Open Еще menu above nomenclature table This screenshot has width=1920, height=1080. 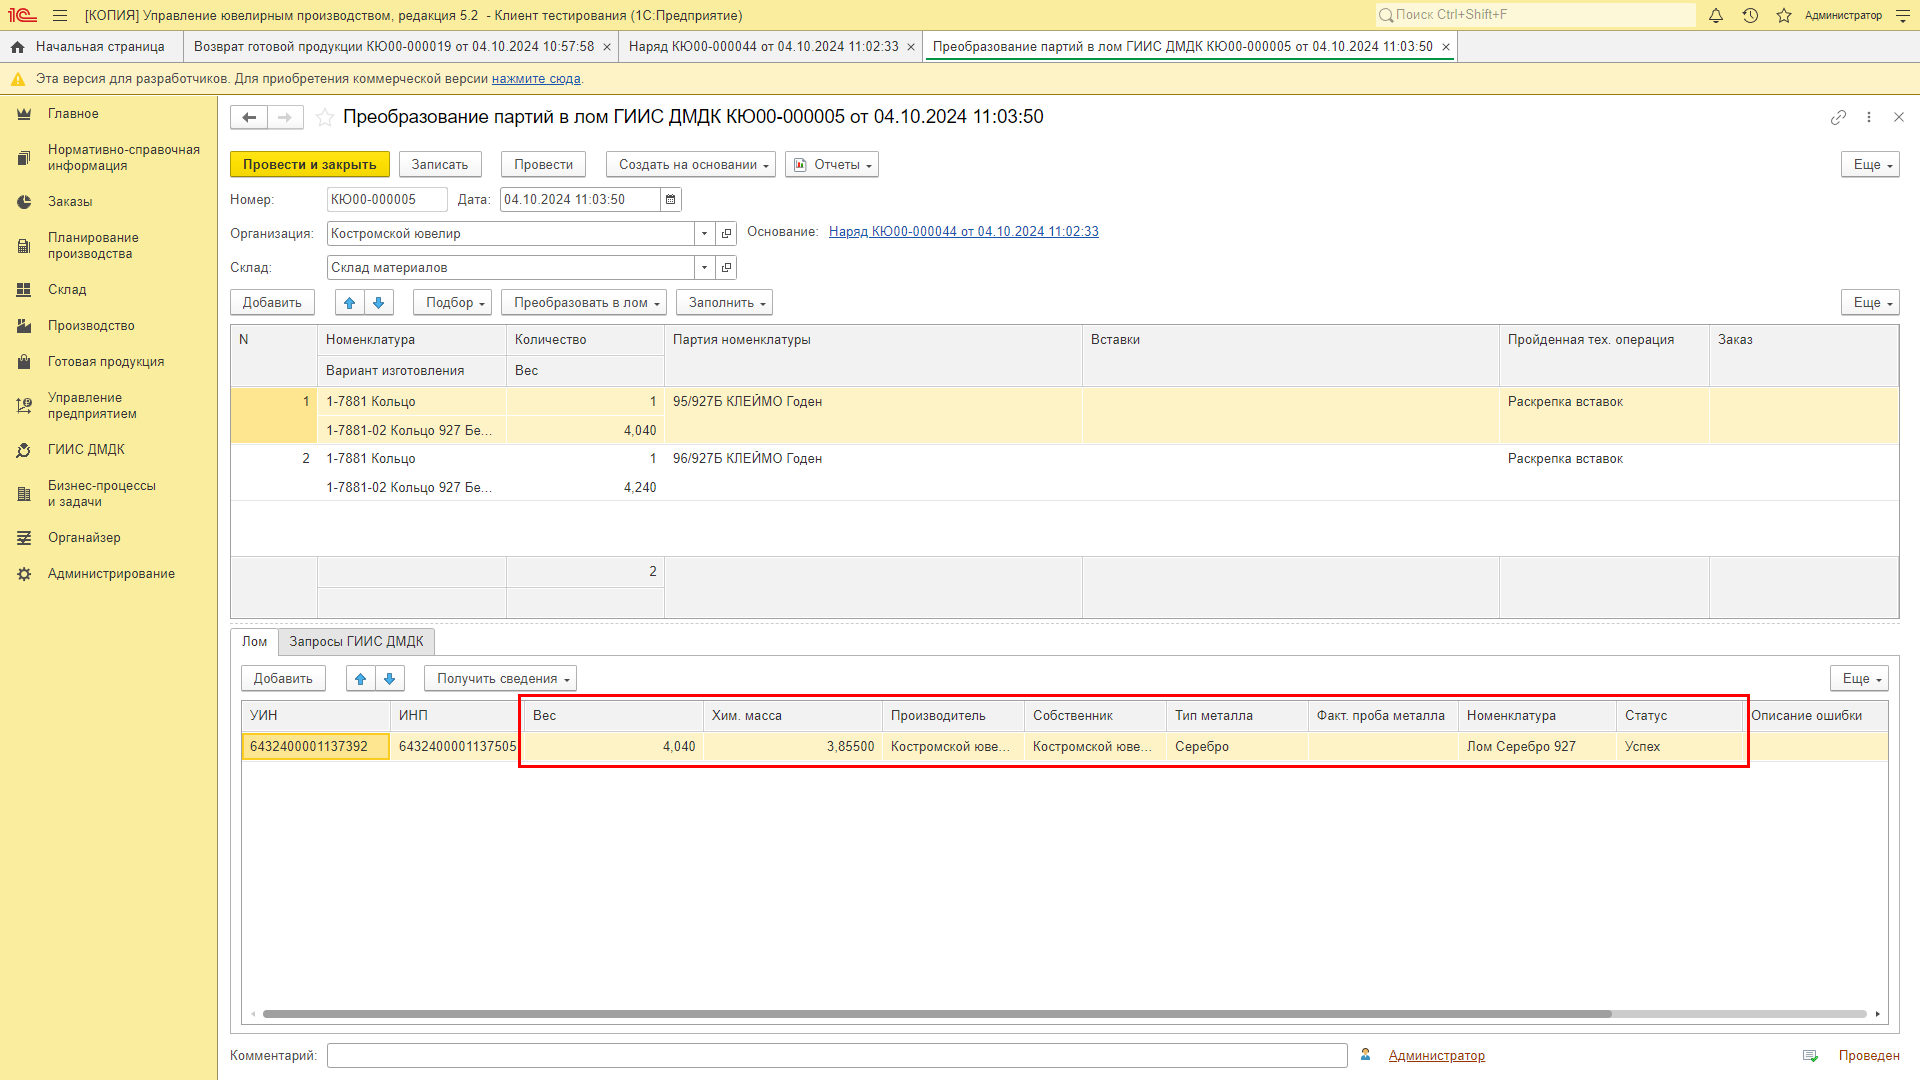[1870, 303]
